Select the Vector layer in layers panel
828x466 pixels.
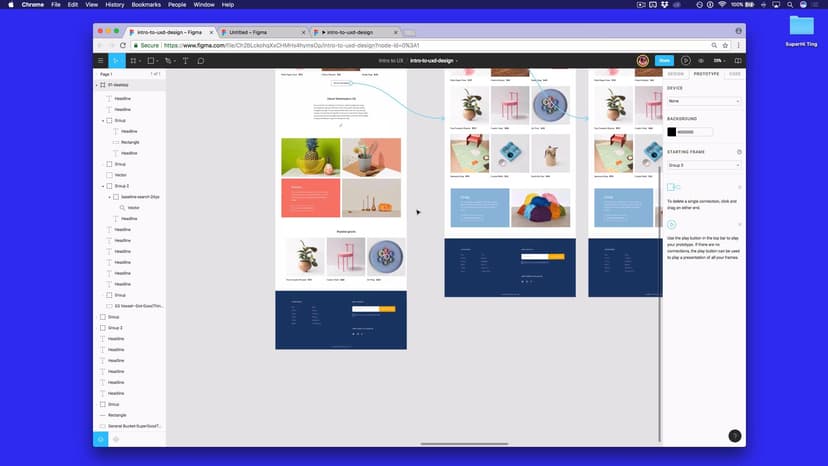(x=122, y=174)
